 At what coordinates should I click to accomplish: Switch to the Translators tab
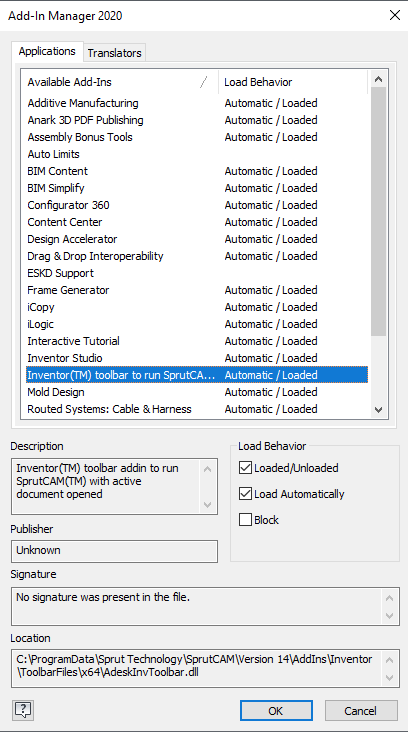114,53
